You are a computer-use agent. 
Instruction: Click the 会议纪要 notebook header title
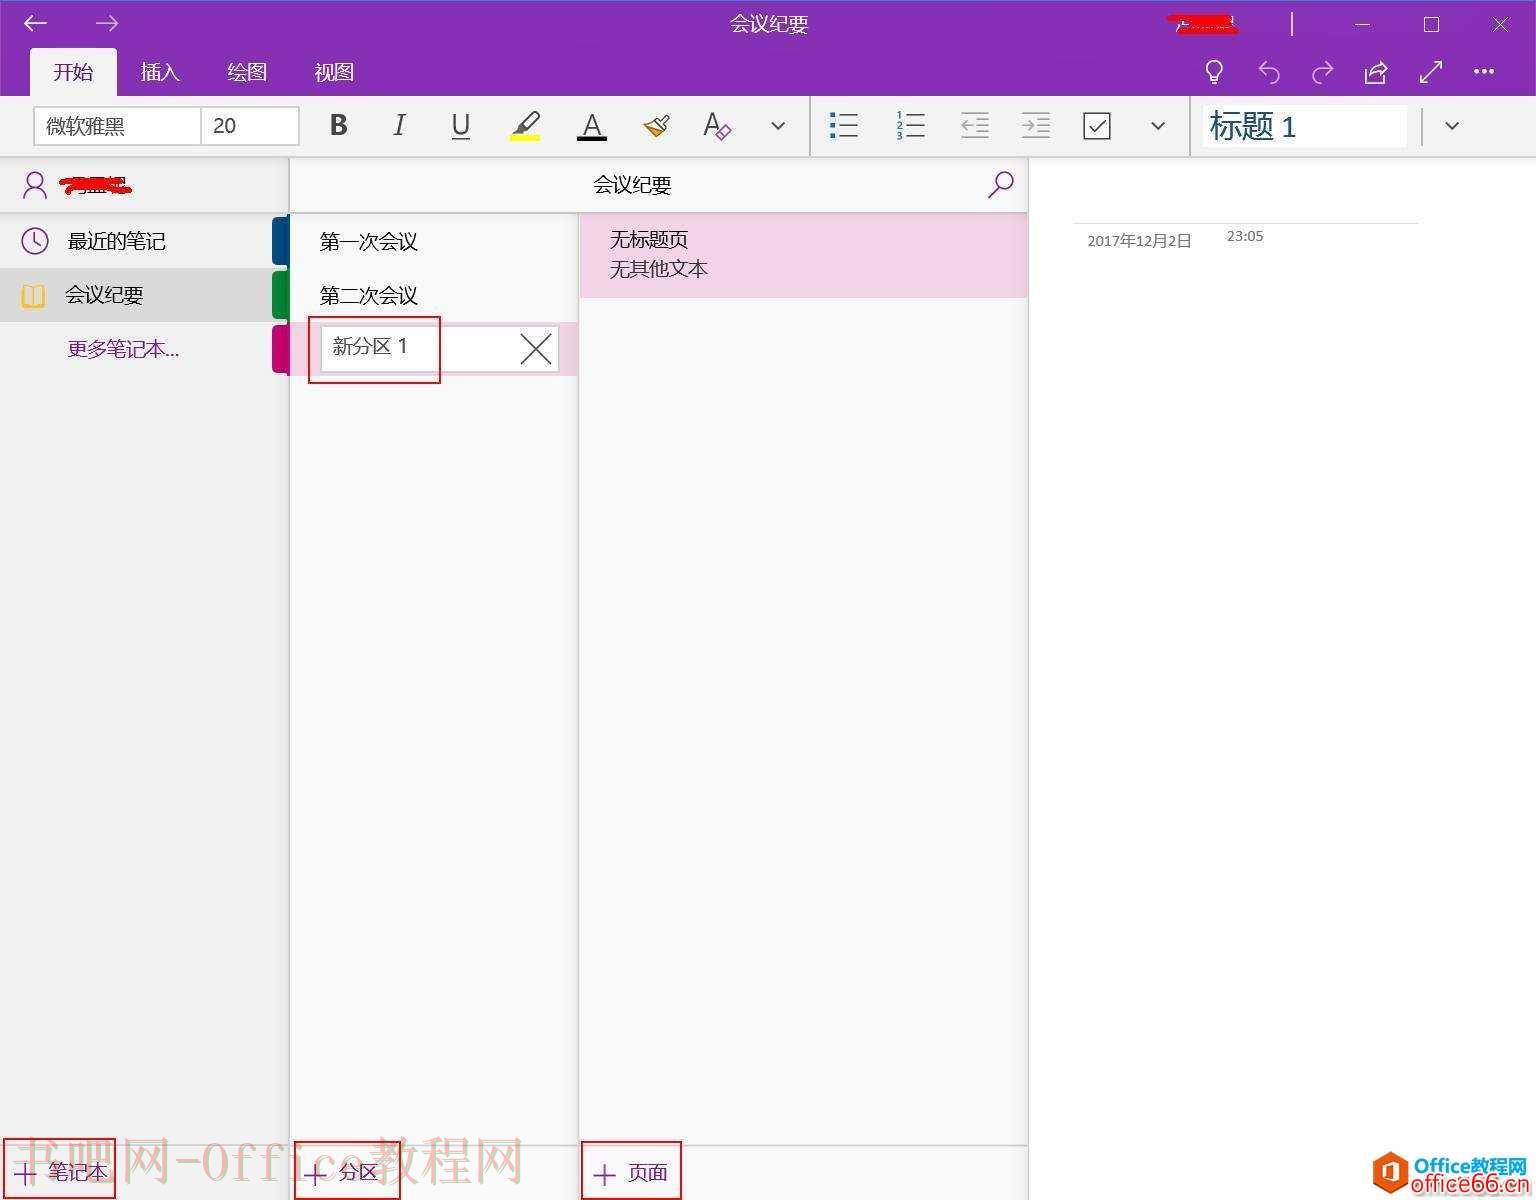click(x=632, y=185)
